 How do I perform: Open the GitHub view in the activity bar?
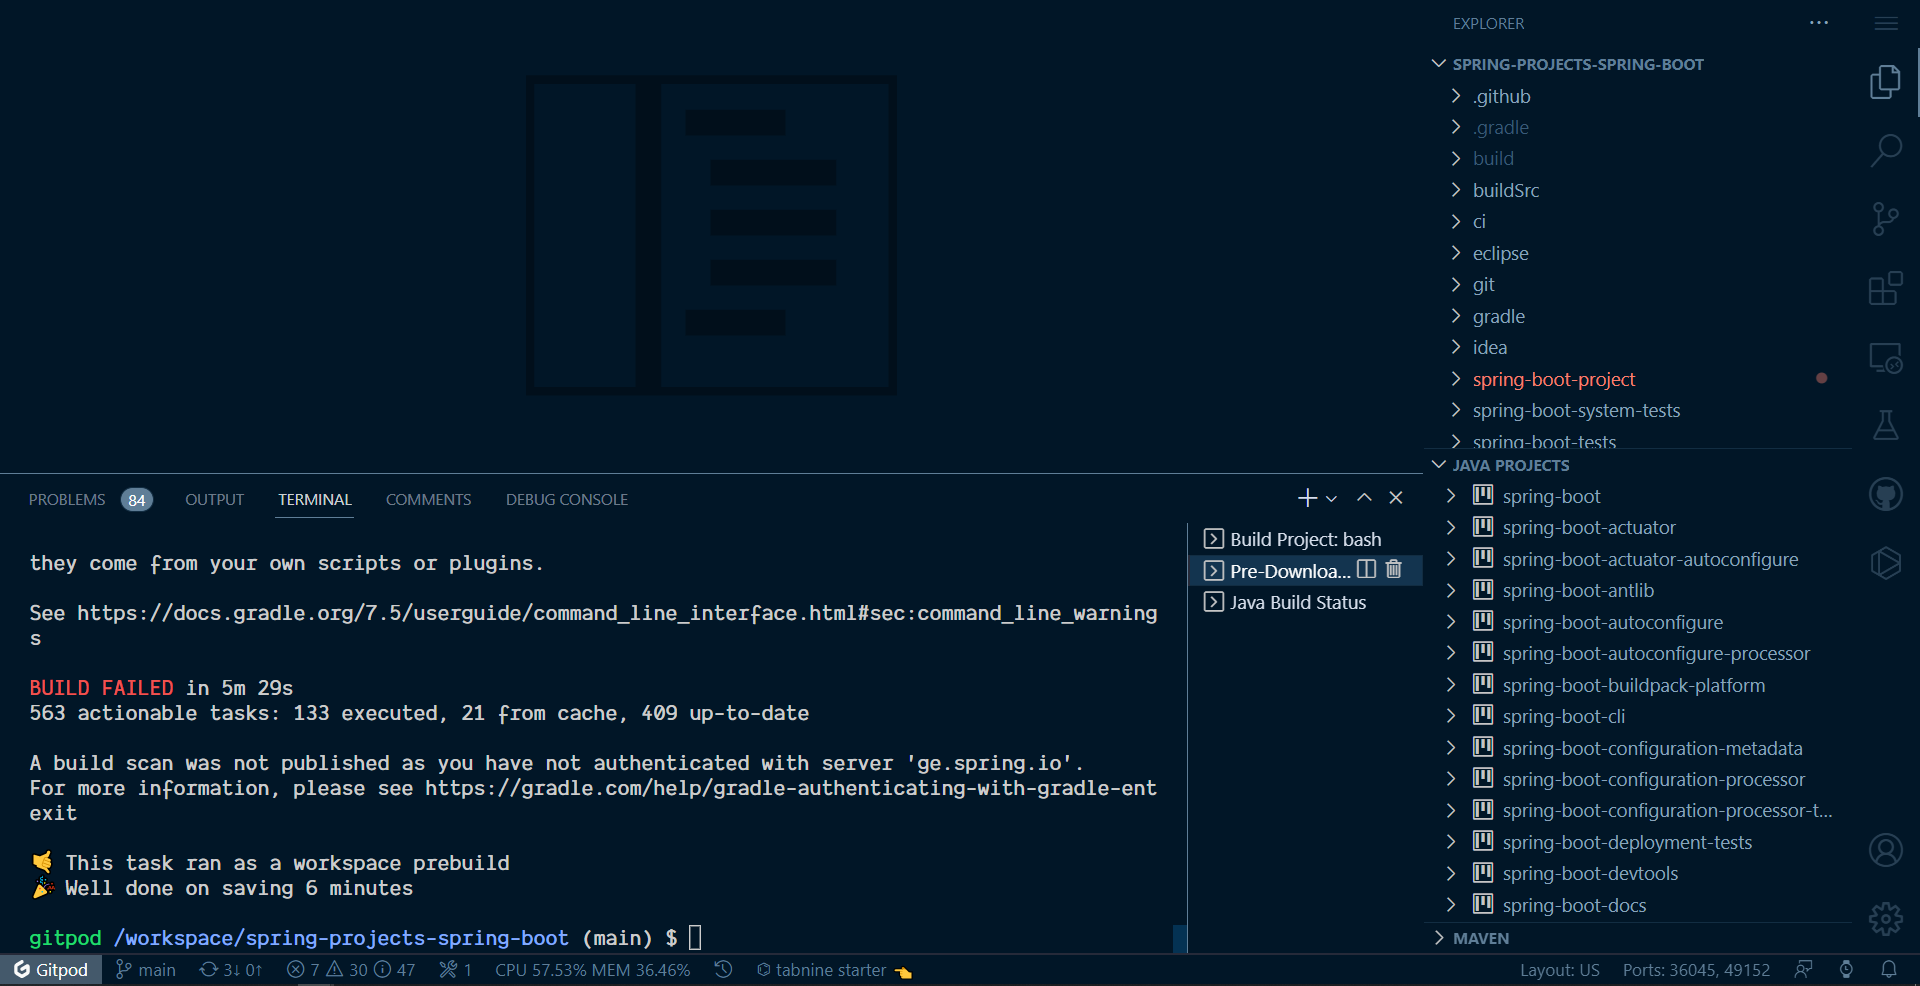point(1887,493)
